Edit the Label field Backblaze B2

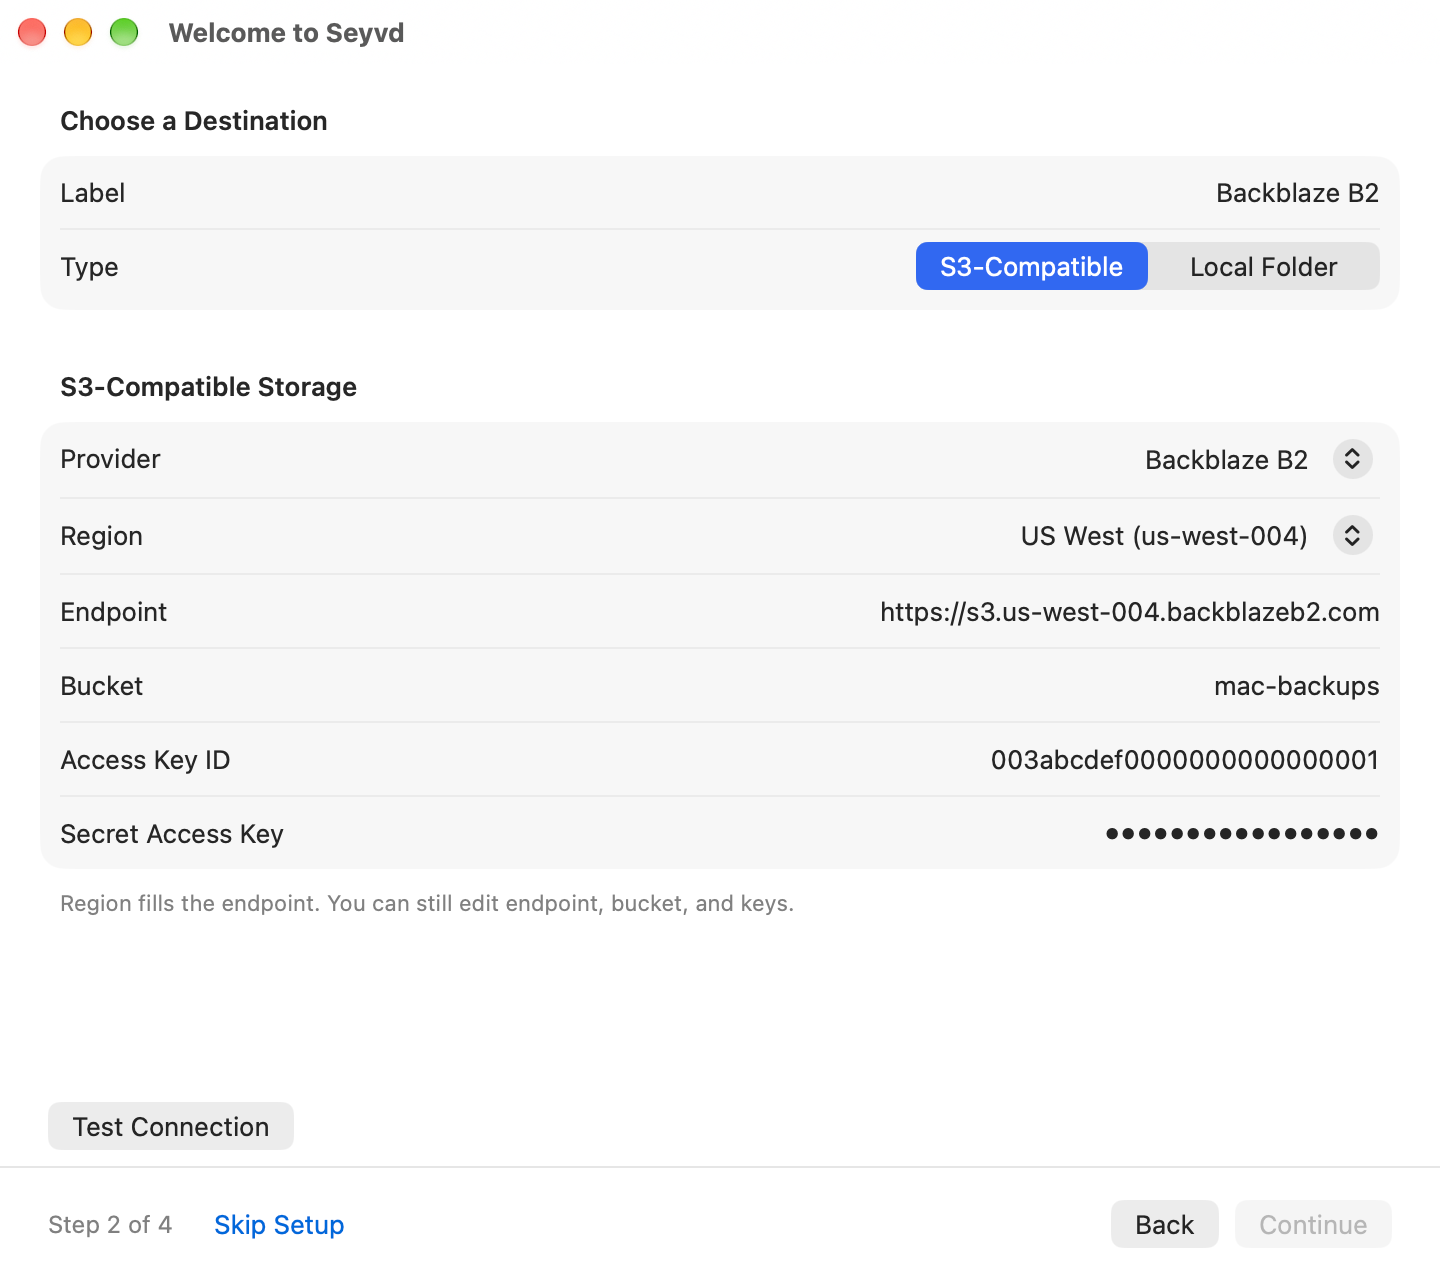[1297, 193]
